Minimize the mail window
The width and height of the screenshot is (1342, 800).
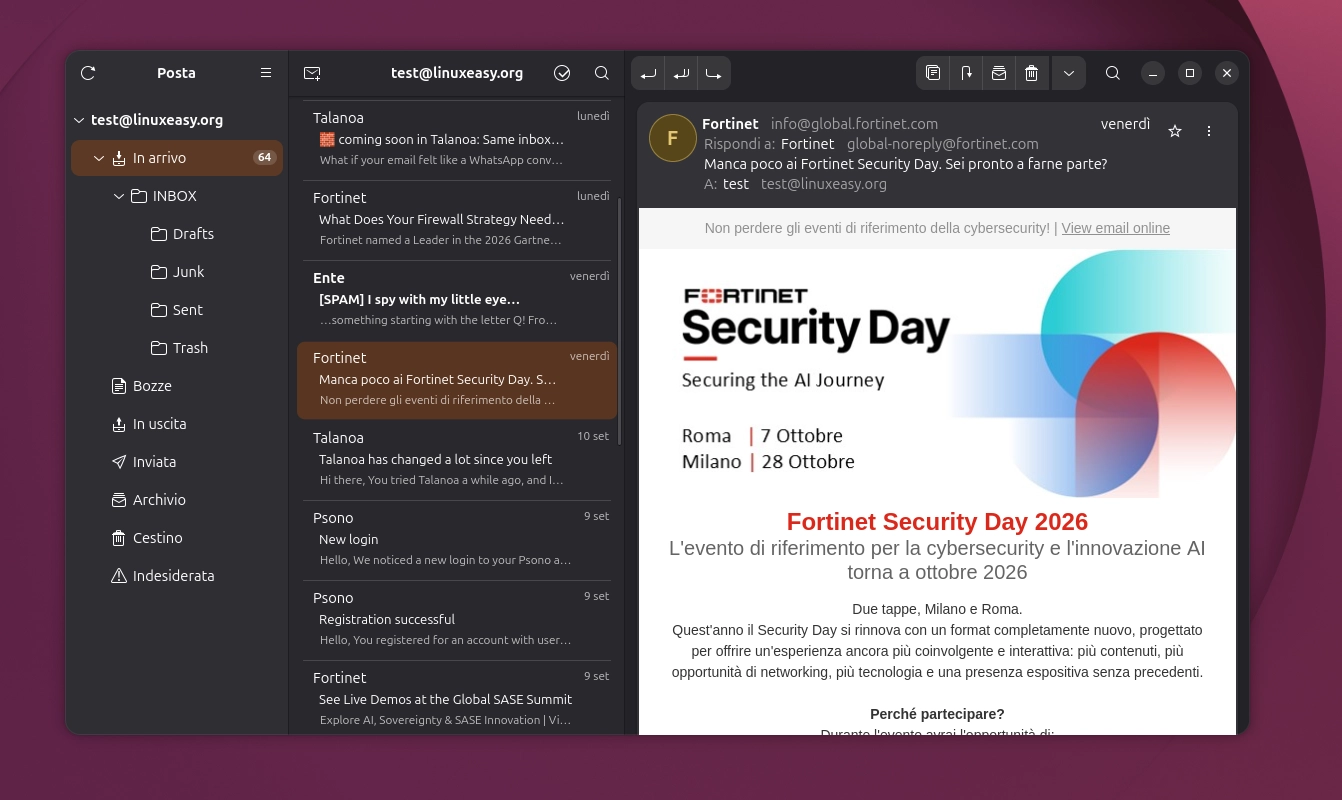coord(1153,73)
